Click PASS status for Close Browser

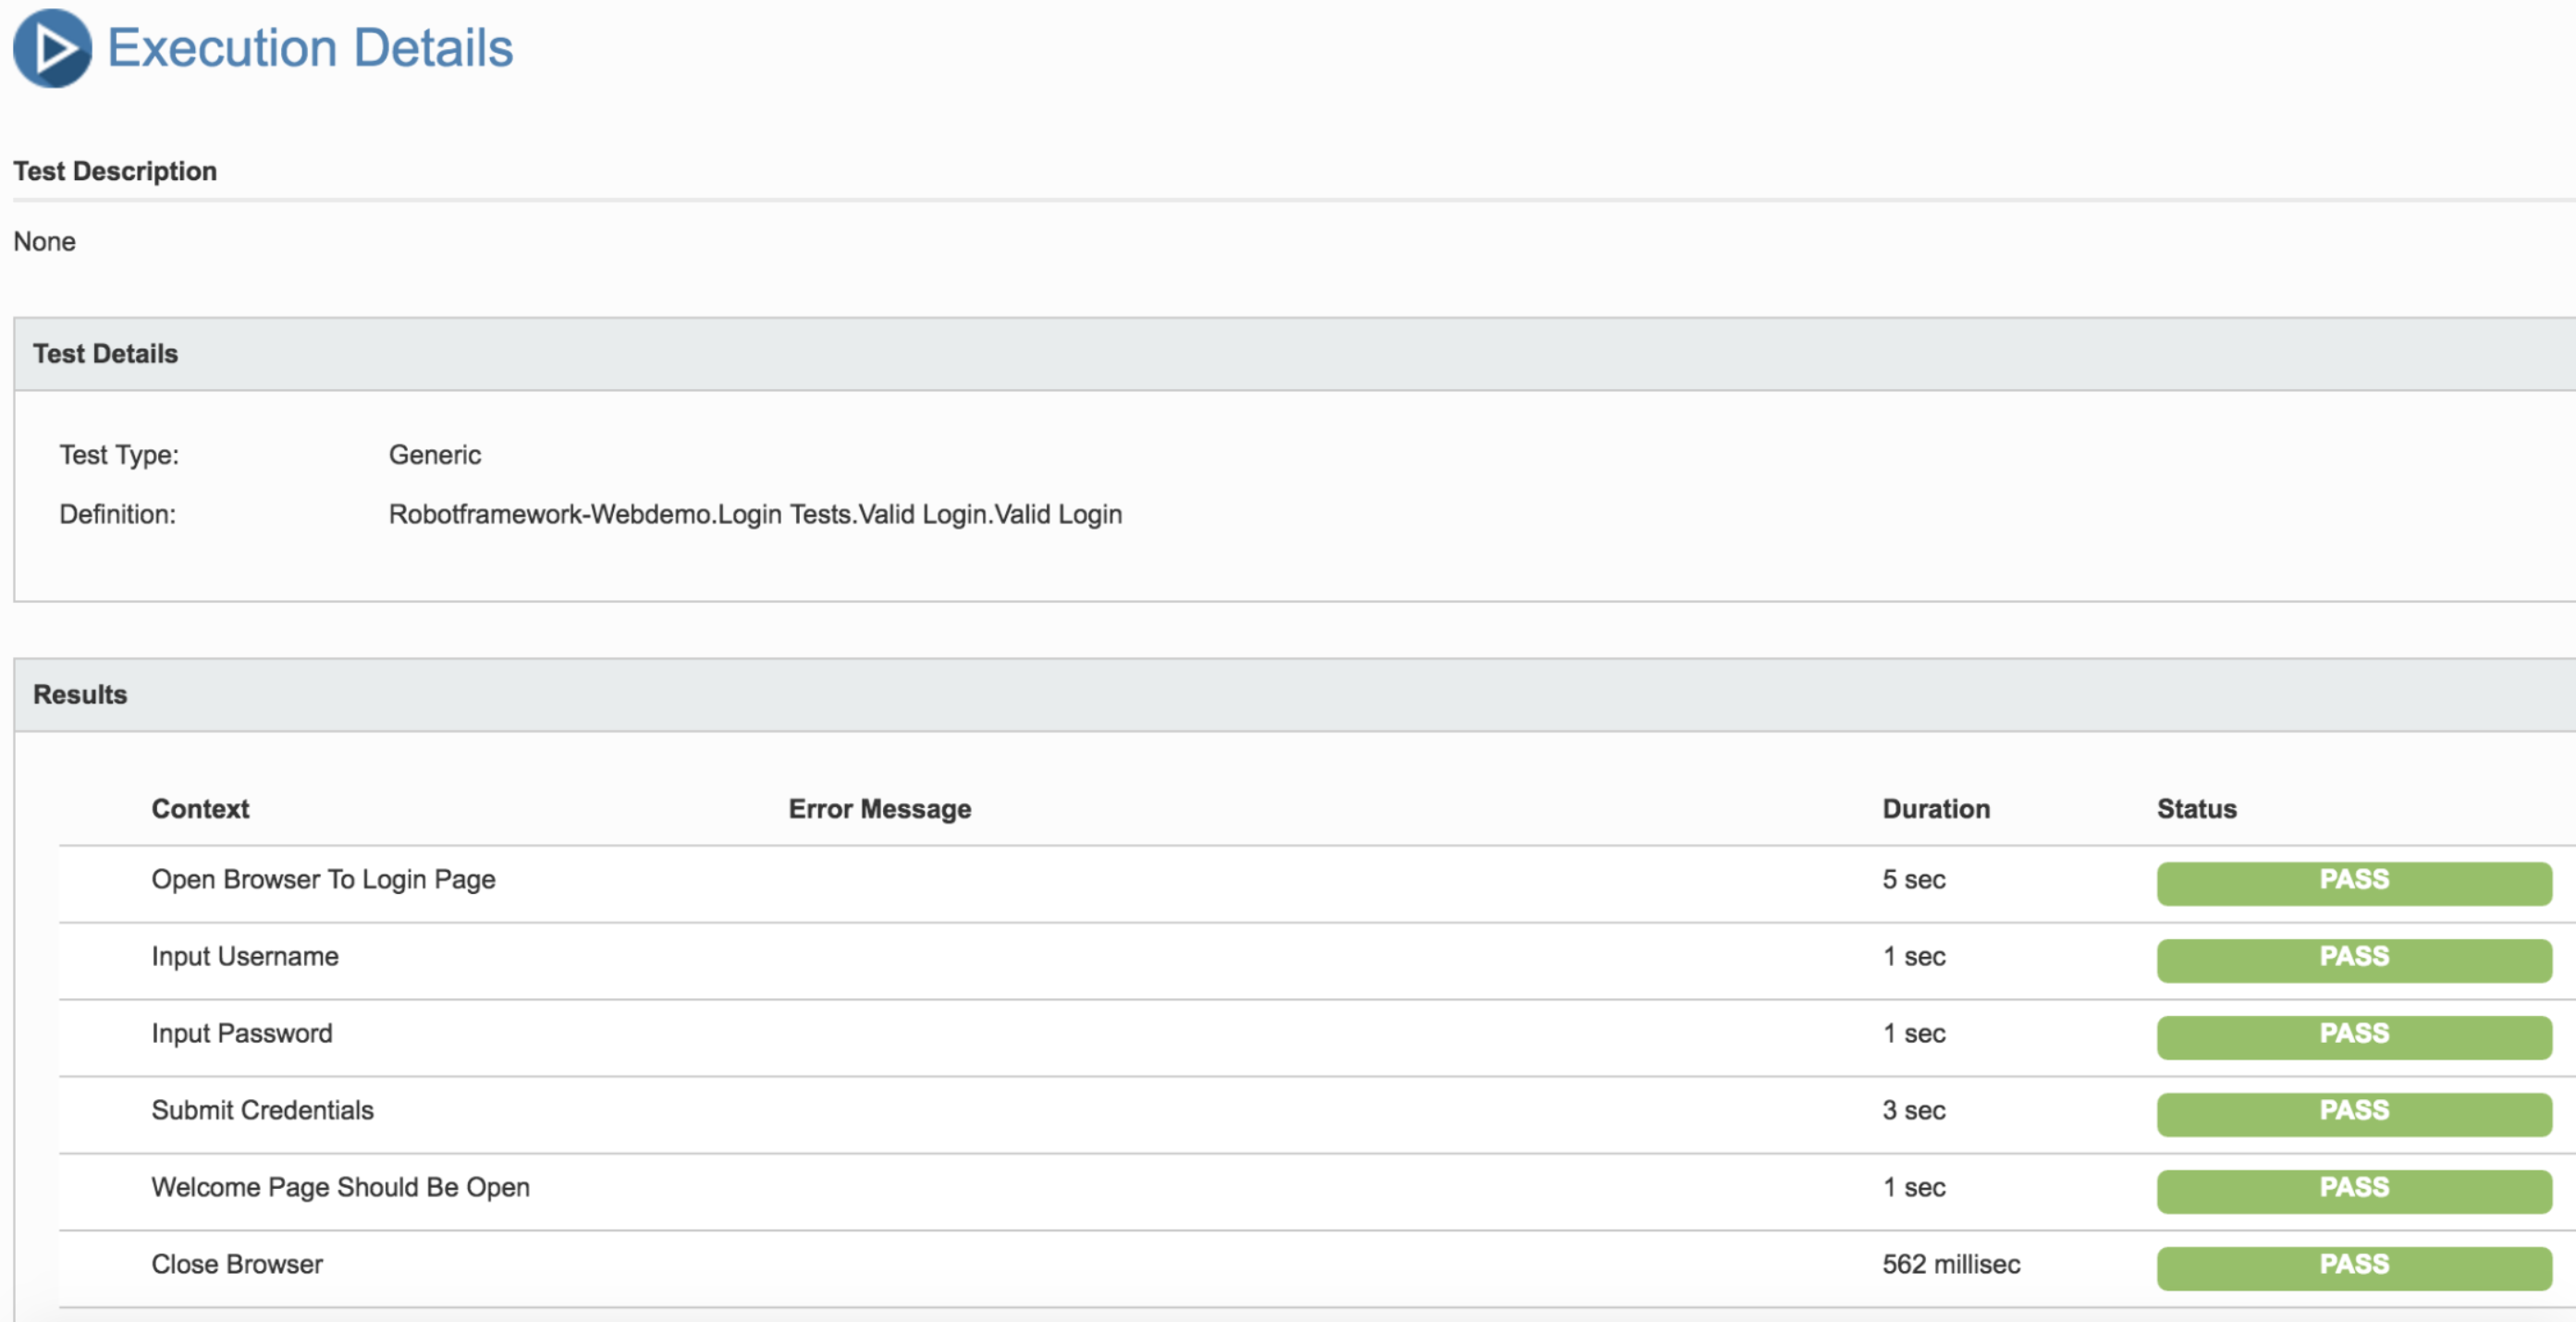click(x=2354, y=1269)
